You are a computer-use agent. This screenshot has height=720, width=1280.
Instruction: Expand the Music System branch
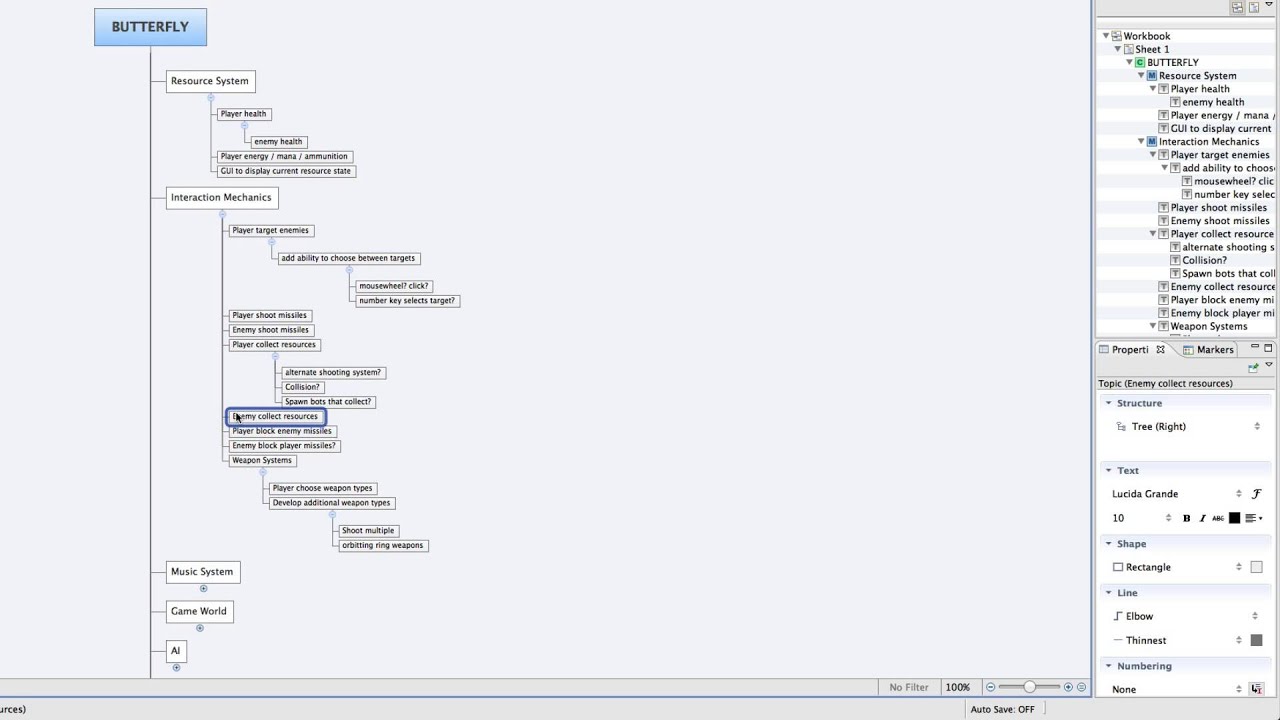point(203,589)
